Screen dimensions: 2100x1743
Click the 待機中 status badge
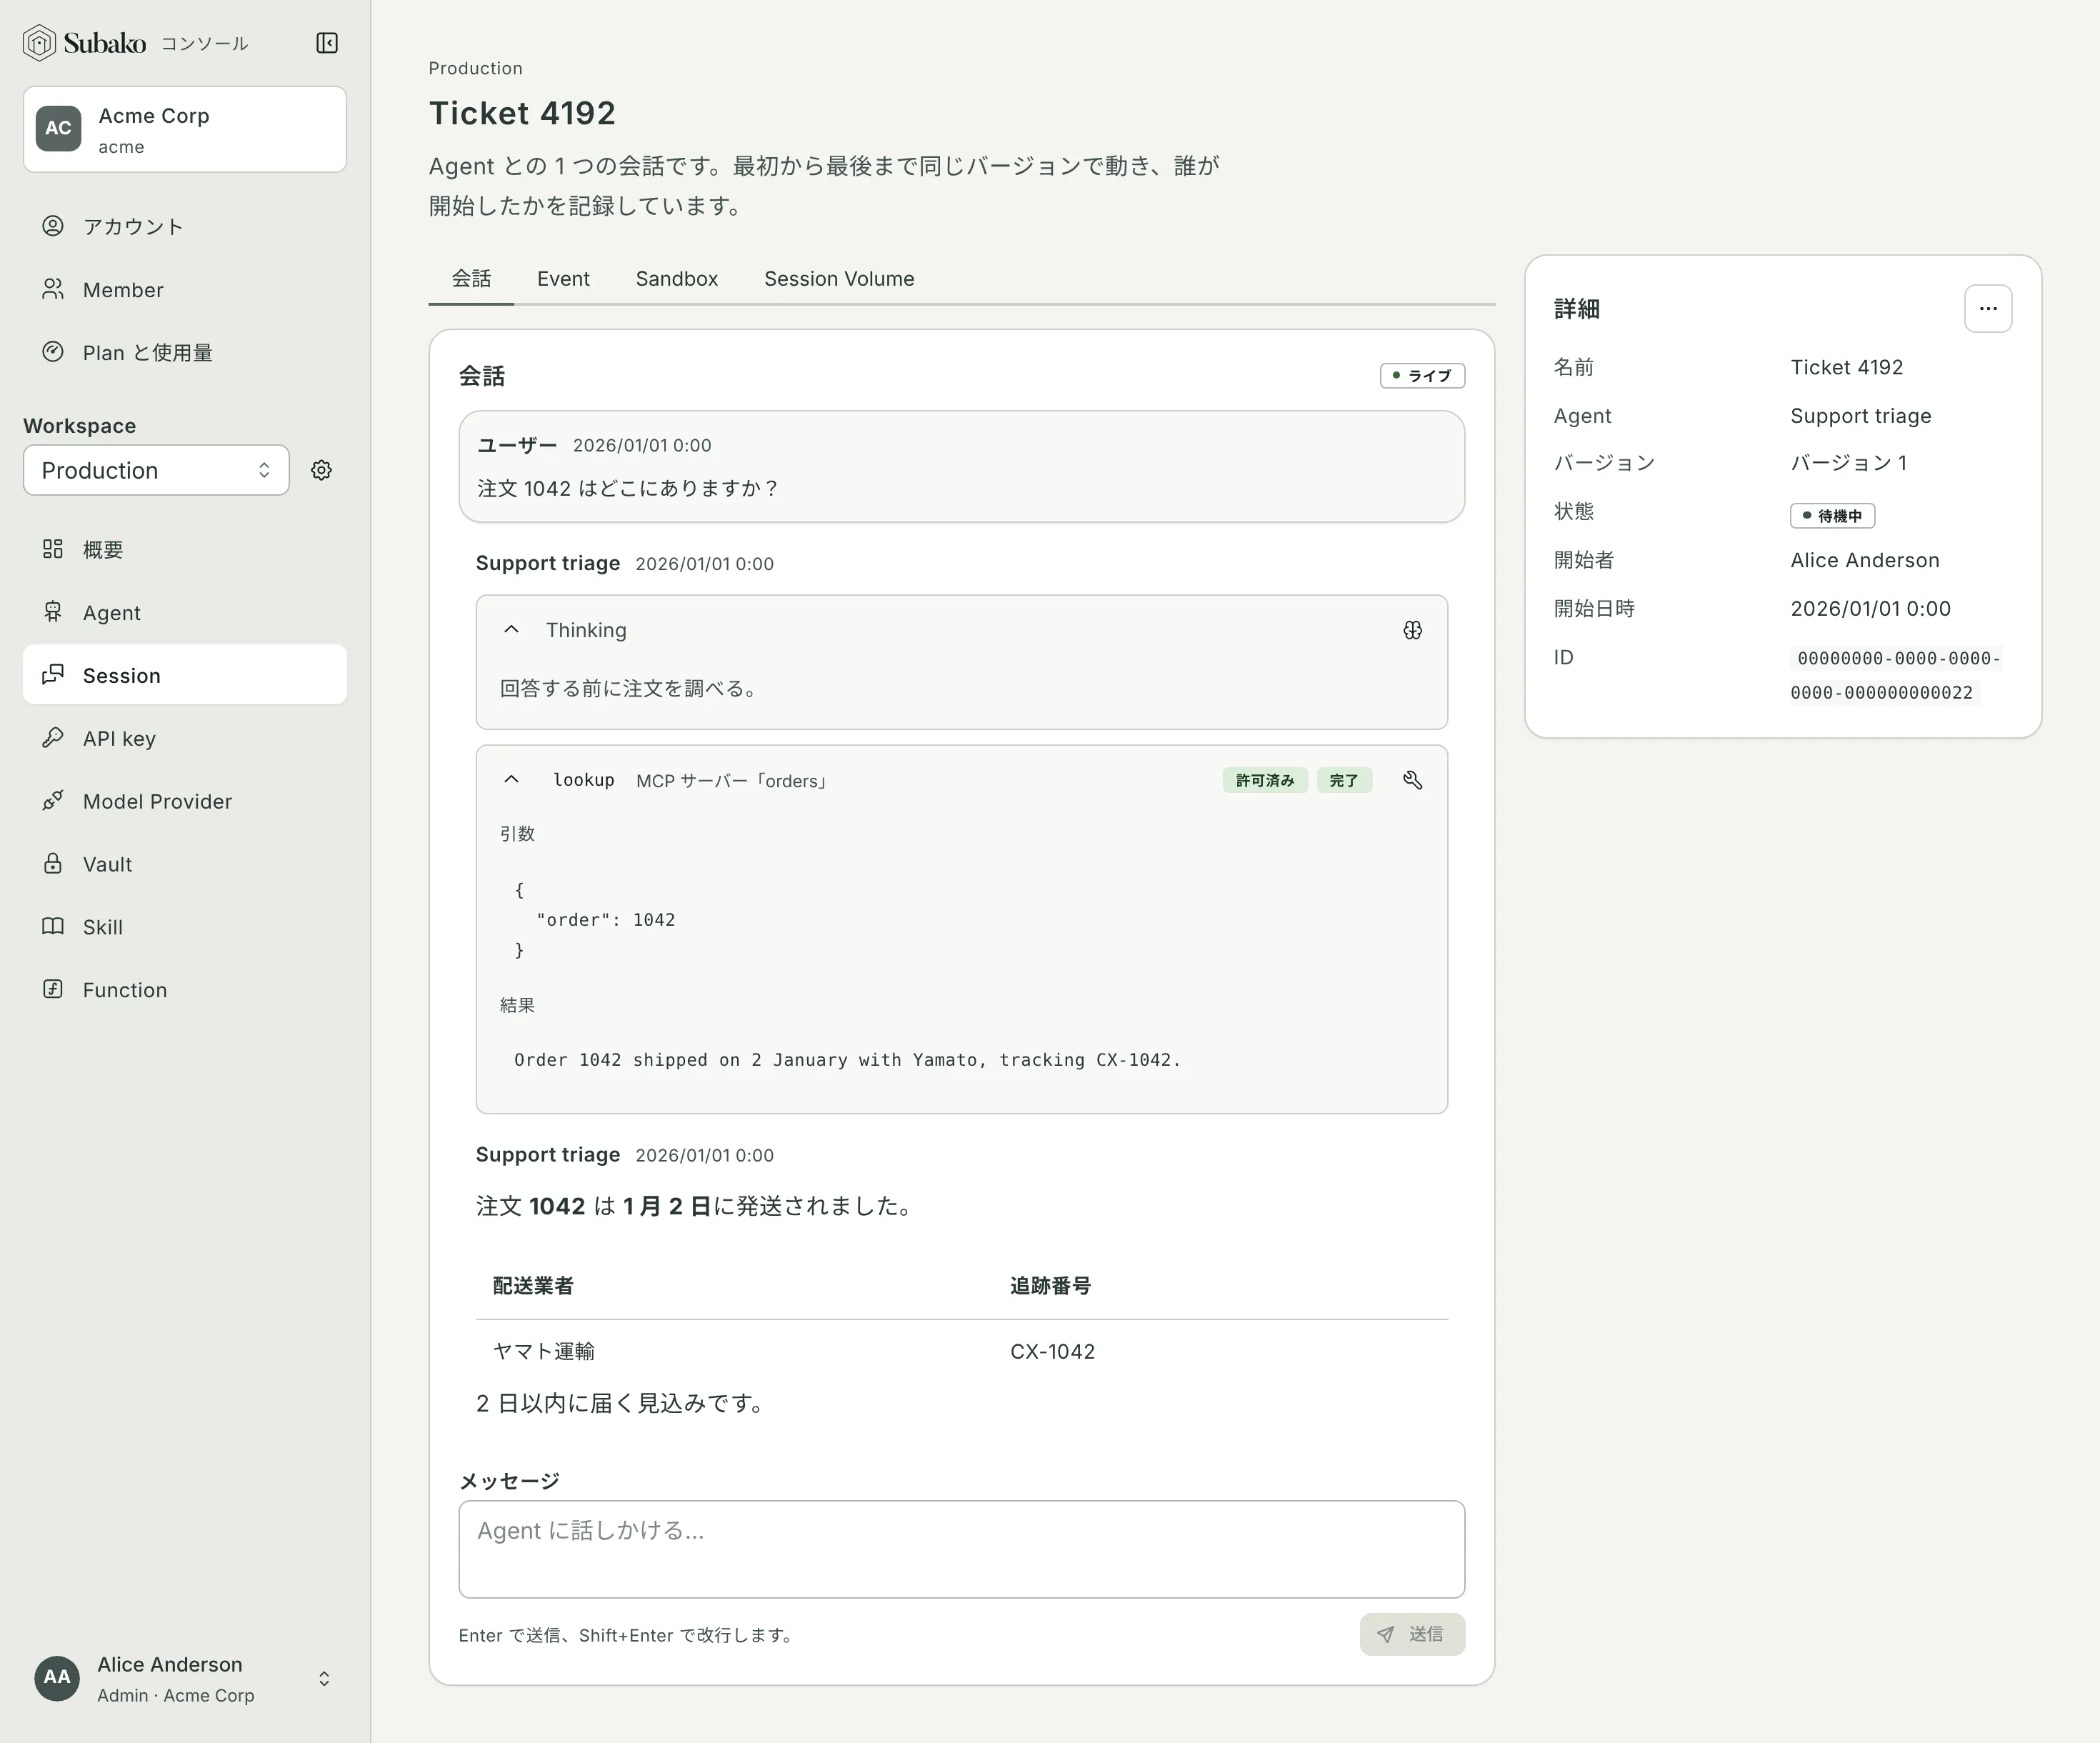tap(1832, 516)
